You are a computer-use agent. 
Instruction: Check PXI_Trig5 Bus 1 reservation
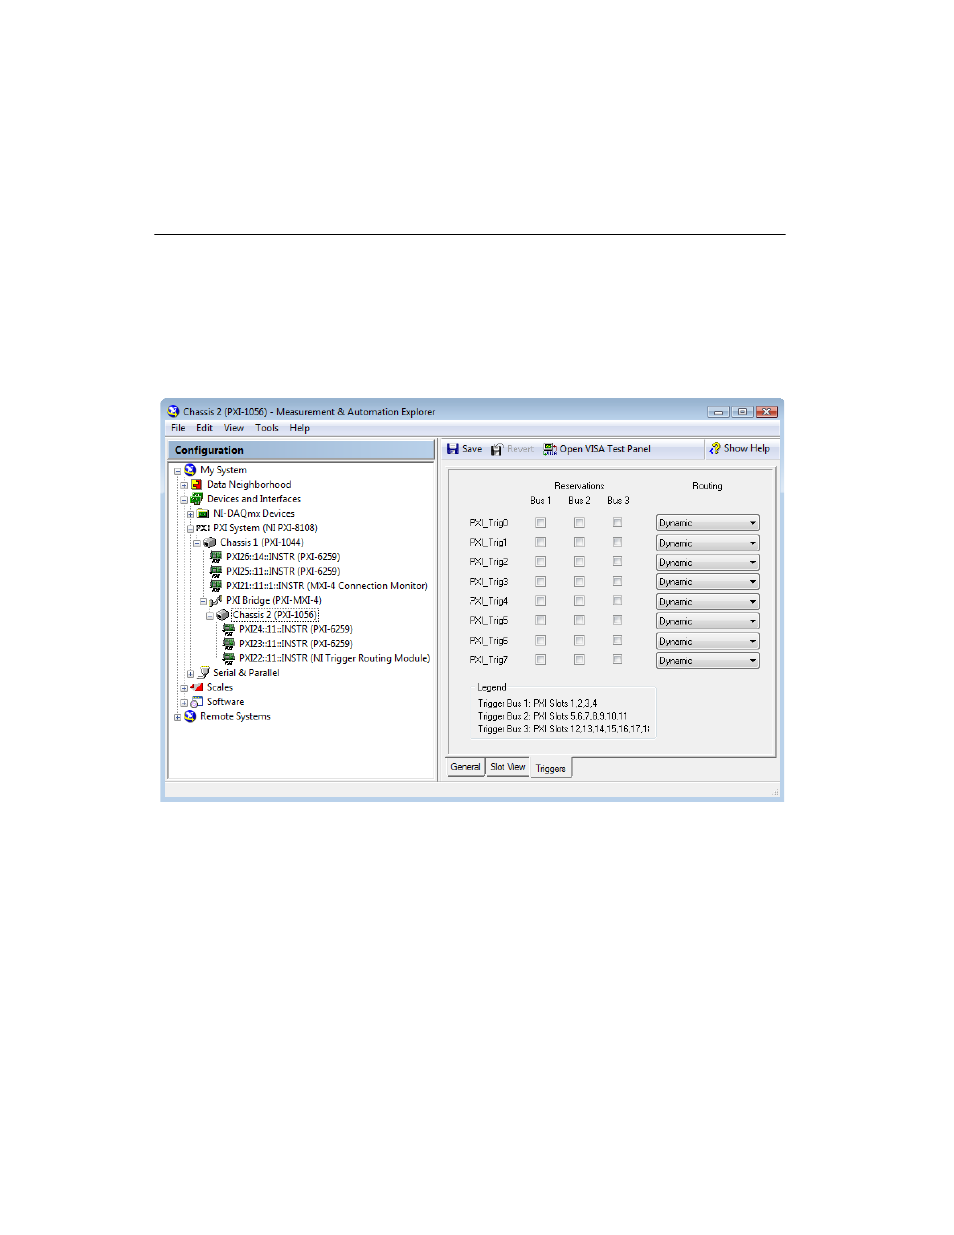coord(540,620)
